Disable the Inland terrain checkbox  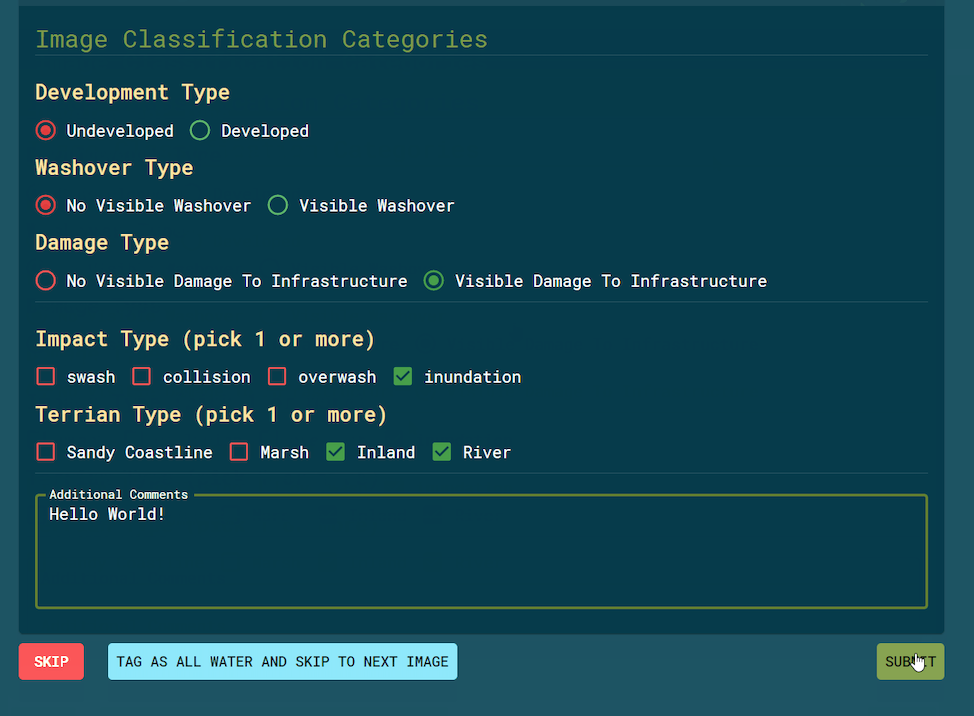pyautogui.click(x=335, y=452)
